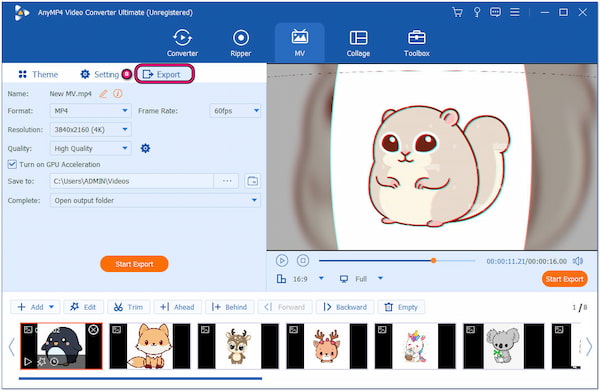Open the shopping cart purchase icon
The width and height of the screenshot is (600, 391).
[x=457, y=12]
